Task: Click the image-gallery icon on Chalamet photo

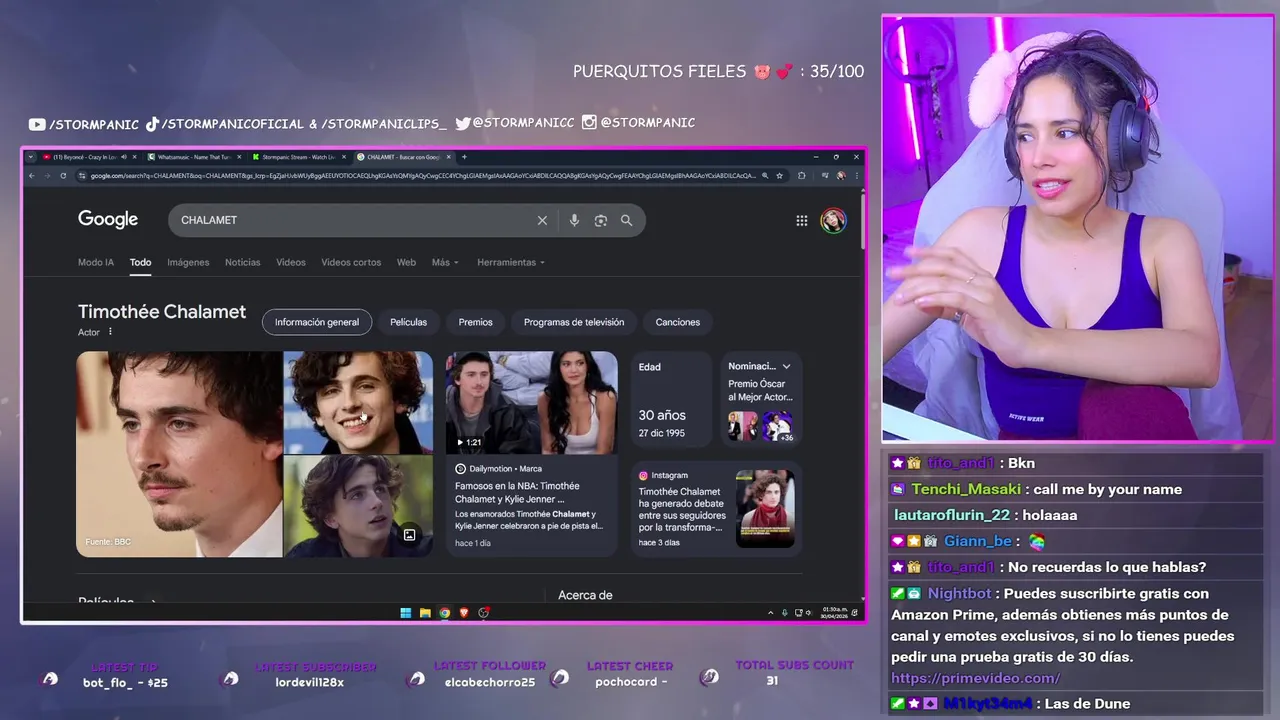Action: [x=409, y=535]
